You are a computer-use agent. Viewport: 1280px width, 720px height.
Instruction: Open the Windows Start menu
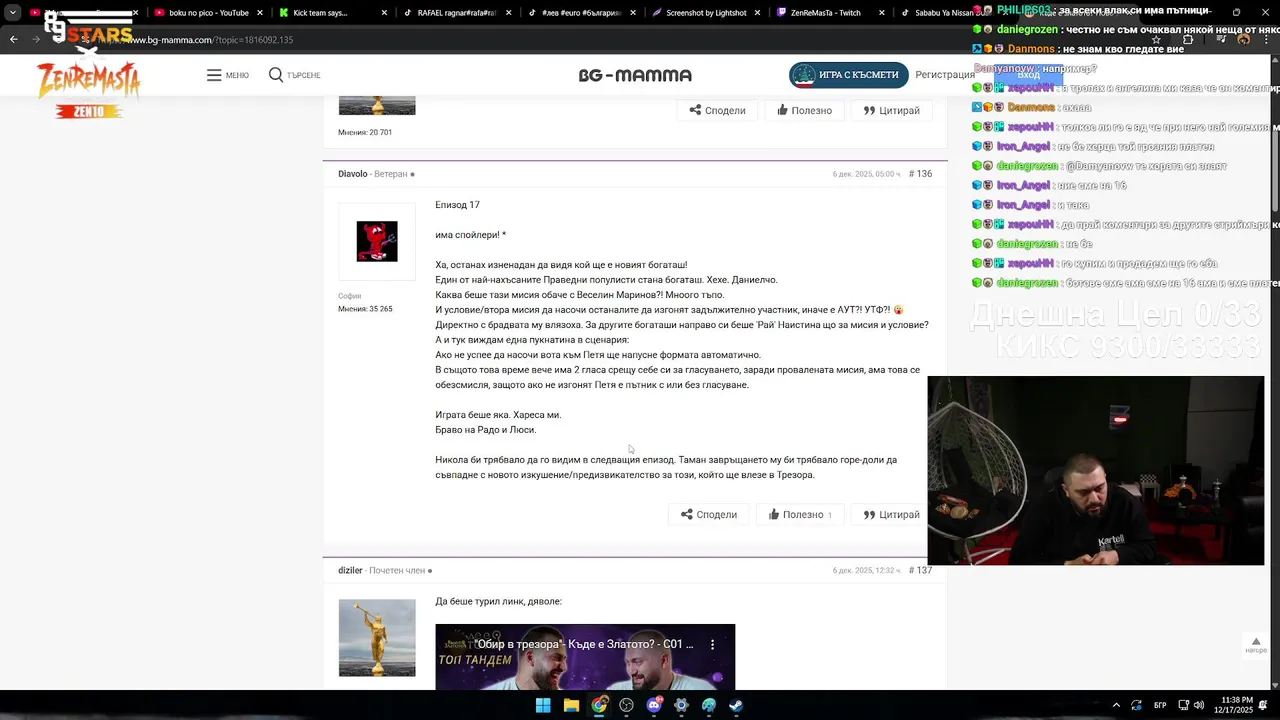(543, 705)
